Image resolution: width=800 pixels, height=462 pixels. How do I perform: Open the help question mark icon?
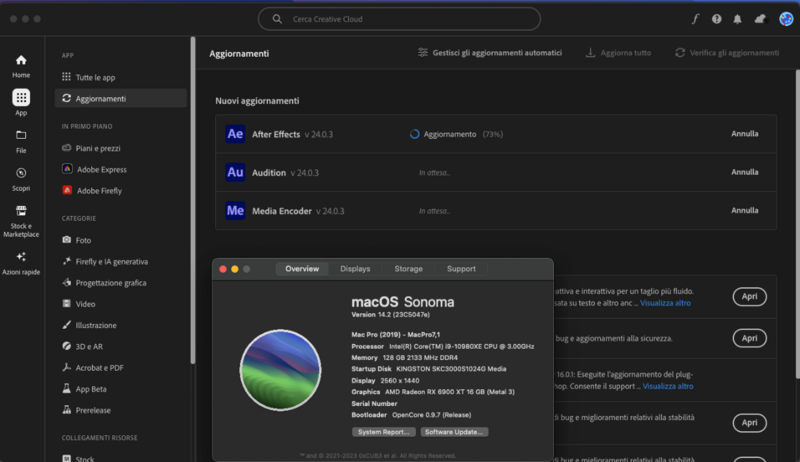(x=716, y=19)
